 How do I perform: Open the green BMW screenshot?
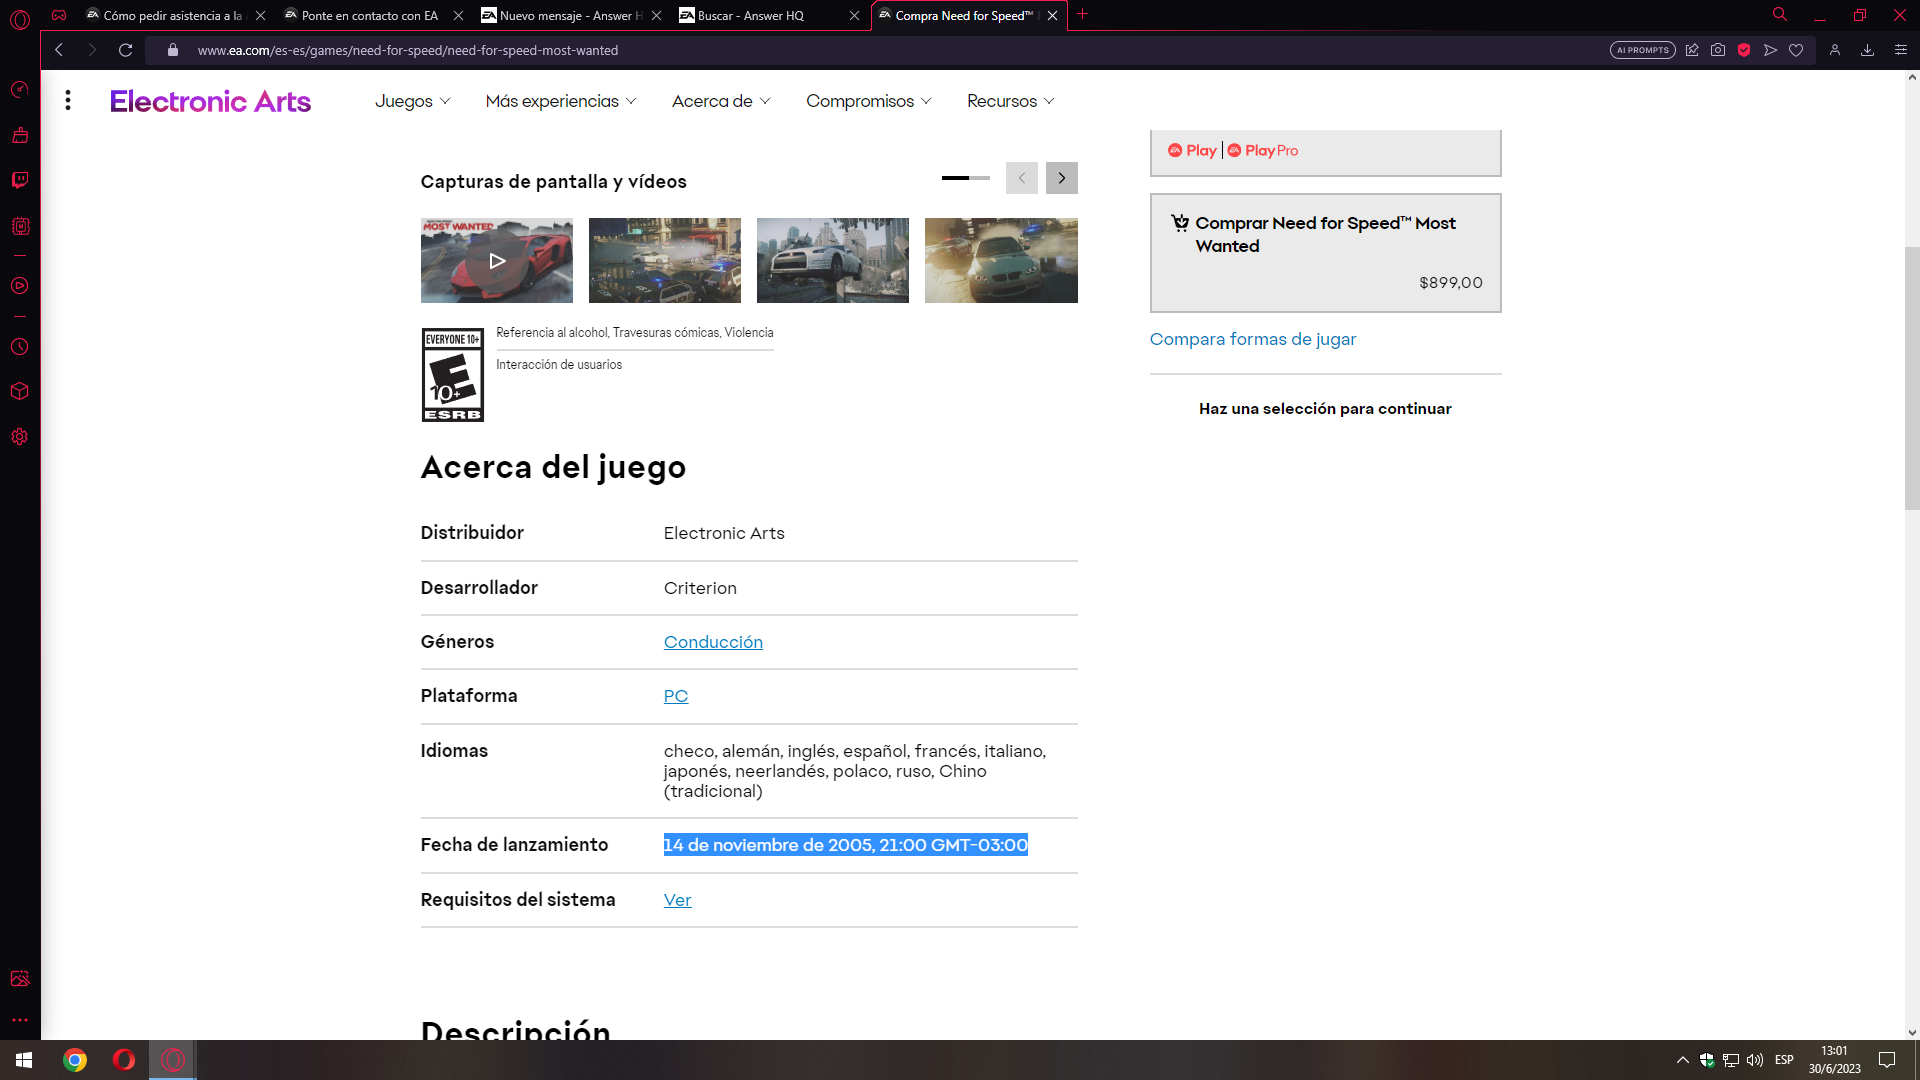1001,260
